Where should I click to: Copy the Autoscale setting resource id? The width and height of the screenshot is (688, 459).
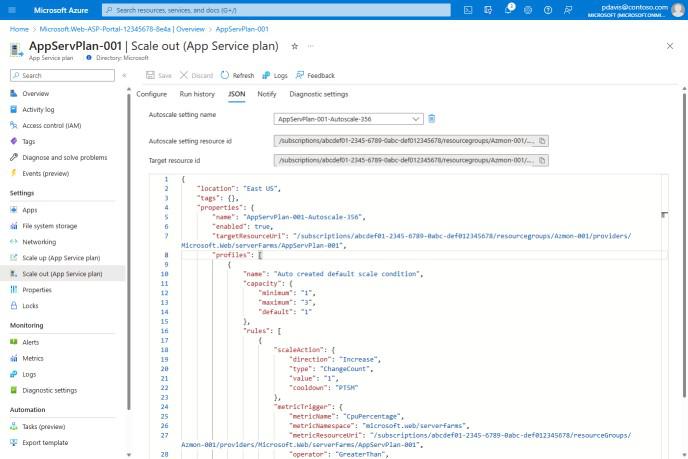click(542, 141)
